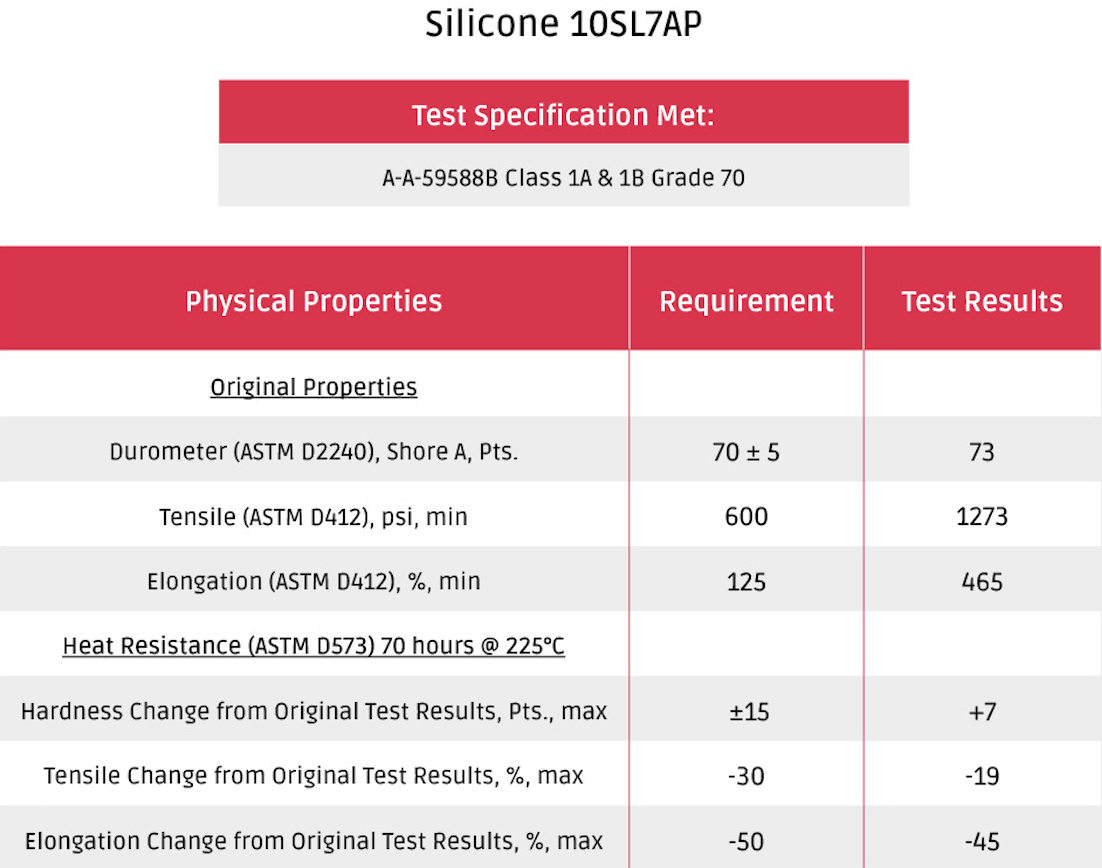The image size is (1102, 868).
Task: Select the Elongation (ASTM D412) % row label
Action: [313, 581]
